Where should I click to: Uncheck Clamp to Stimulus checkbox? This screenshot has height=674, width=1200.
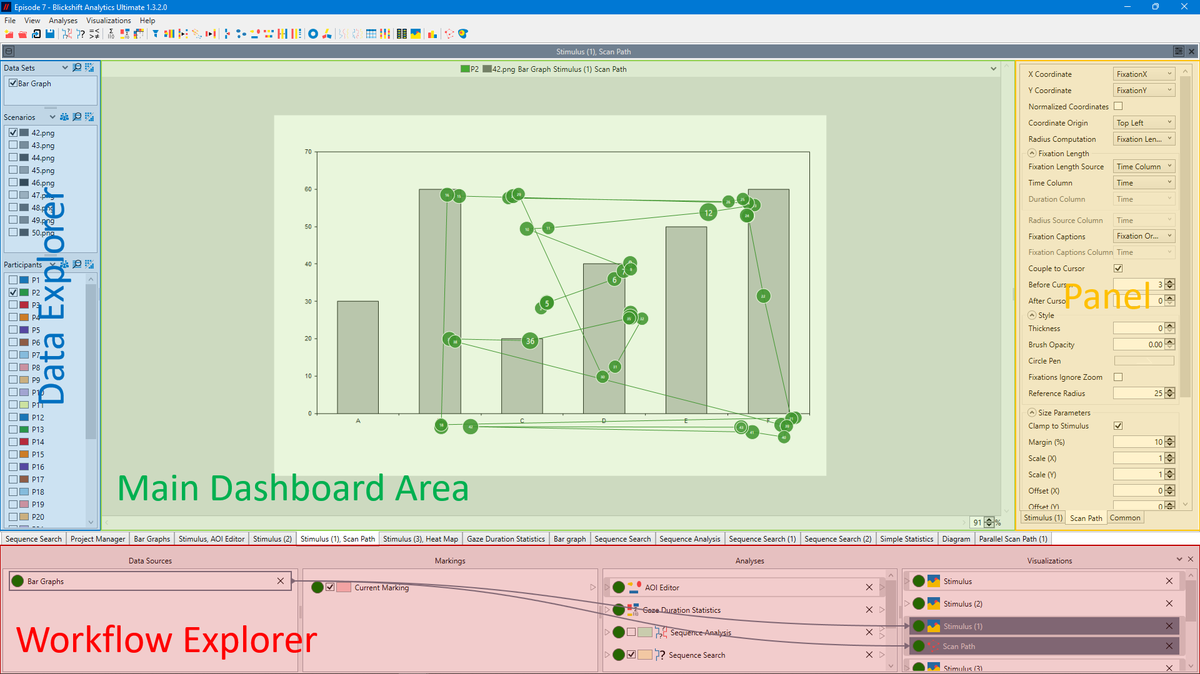point(1118,426)
